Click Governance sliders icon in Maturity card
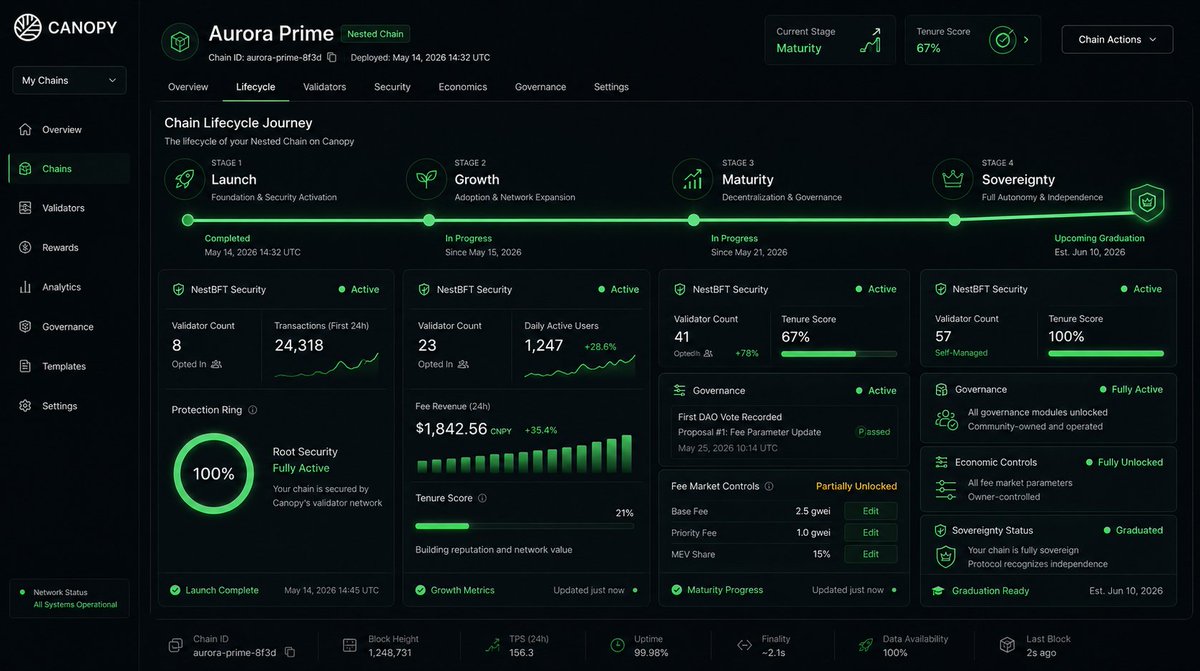 coord(679,390)
